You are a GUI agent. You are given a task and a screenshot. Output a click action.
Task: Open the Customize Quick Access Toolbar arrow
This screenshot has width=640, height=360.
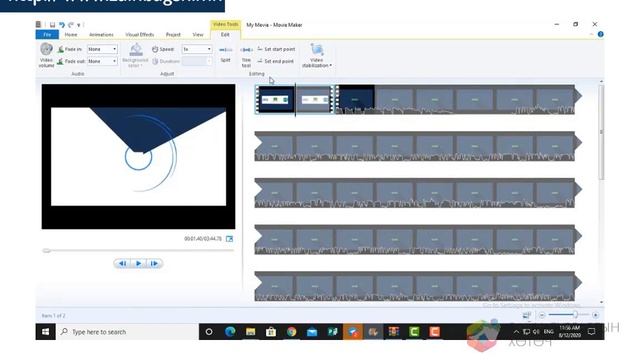pos(79,25)
